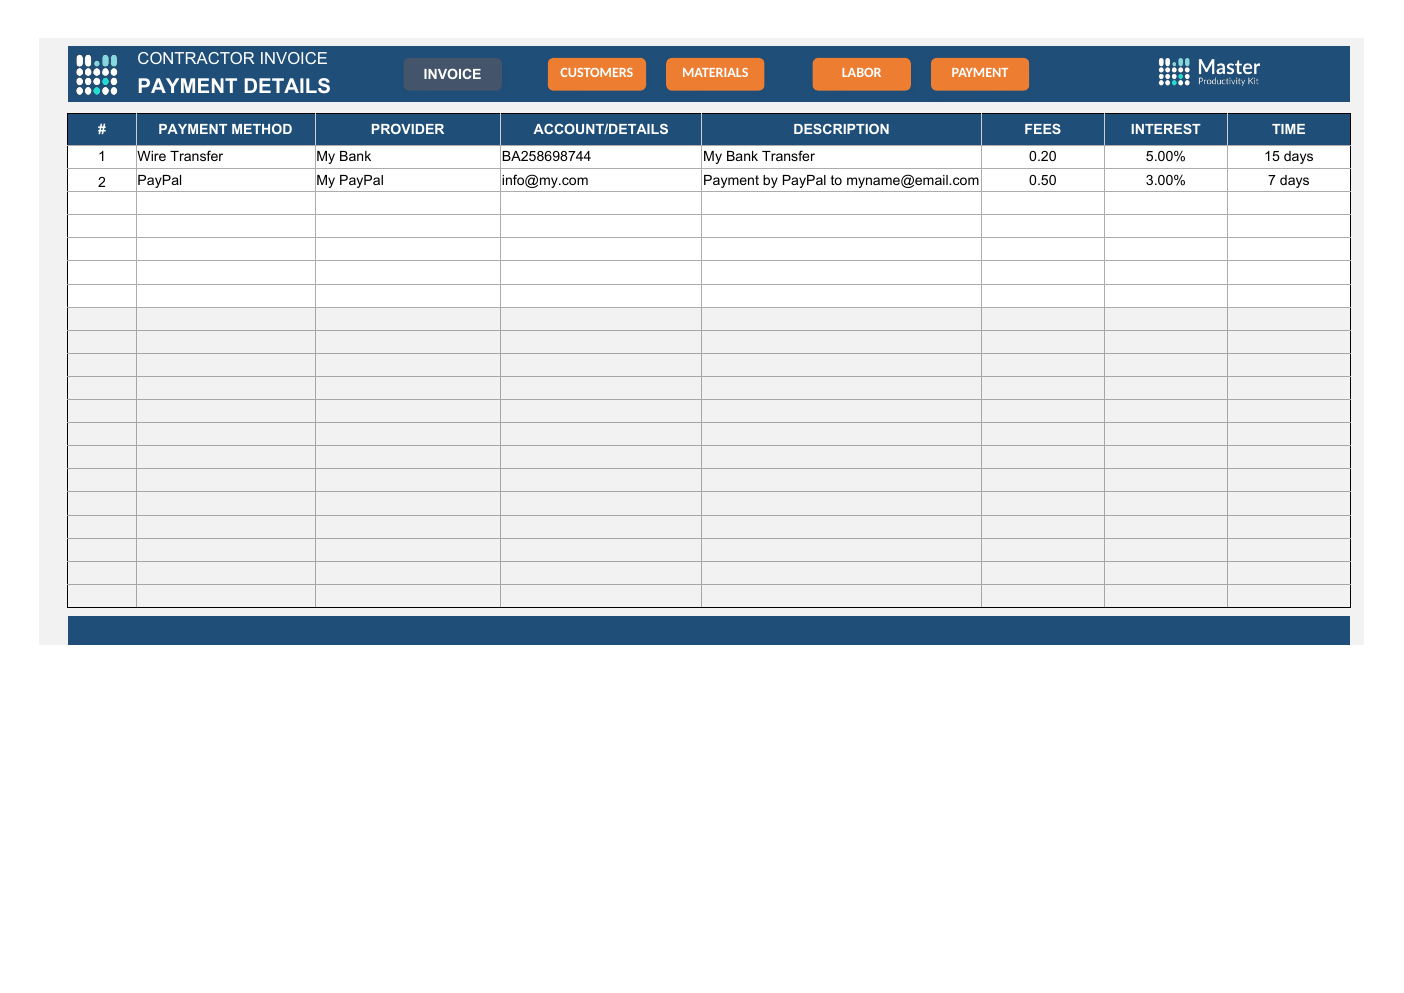Screen dimensions: 1404x993
Task: Go to the CUSTOMERS sheet
Action: pyautogui.click(x=596, y=73)
